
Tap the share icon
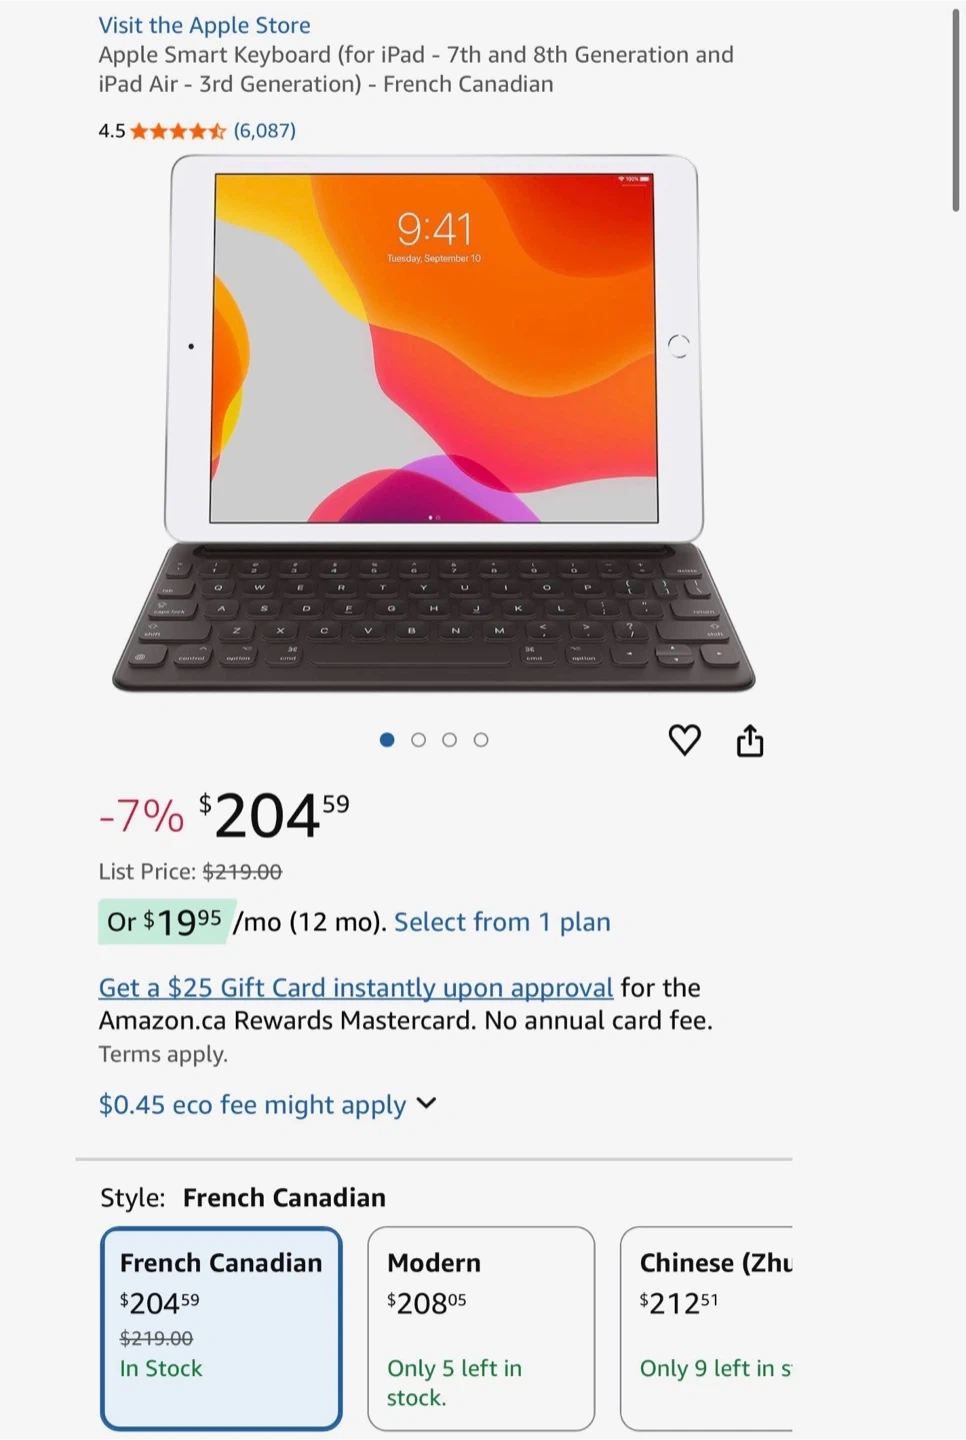point(750,740)
